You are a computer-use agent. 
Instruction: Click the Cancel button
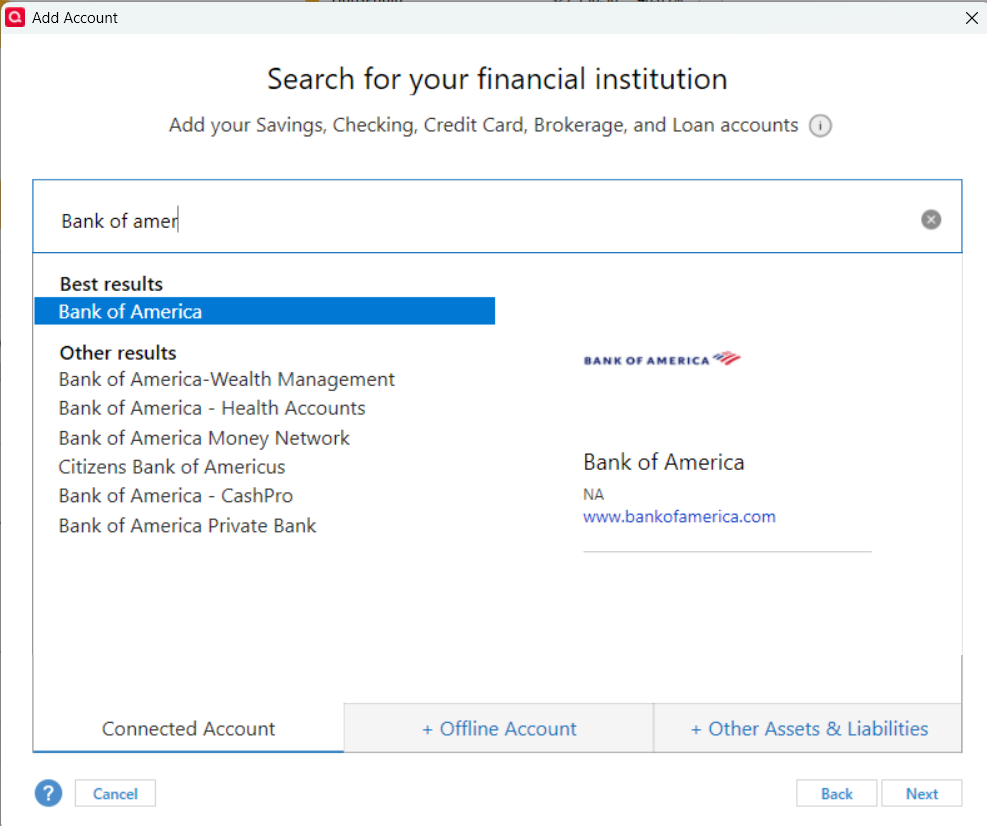[x=115, y=793]
